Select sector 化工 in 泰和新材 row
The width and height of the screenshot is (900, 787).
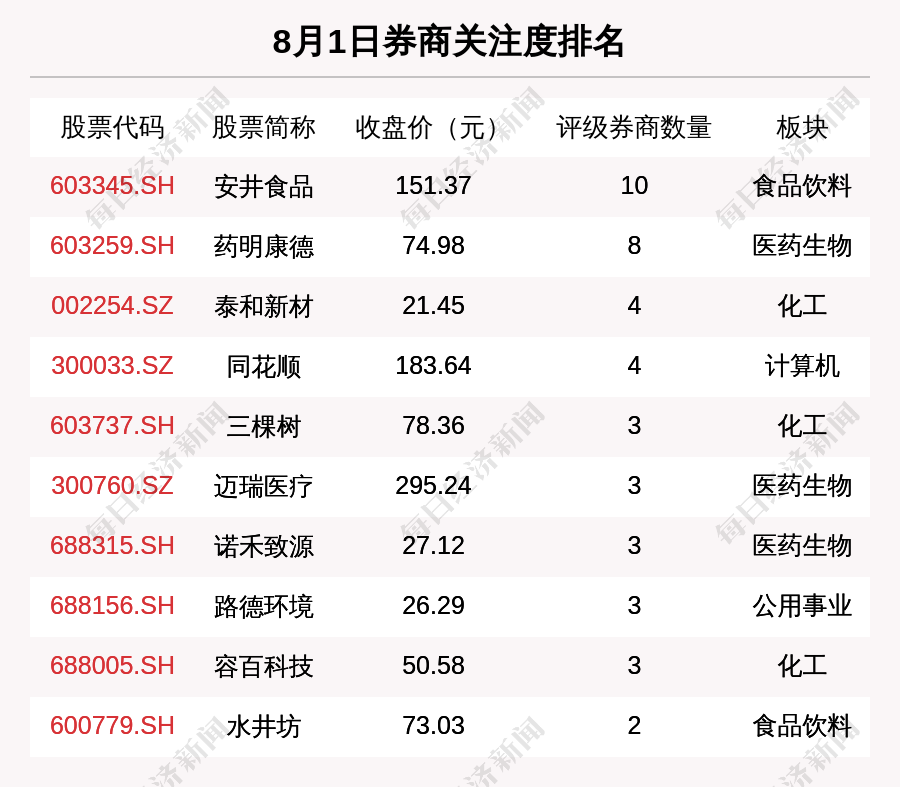point(802,307)
